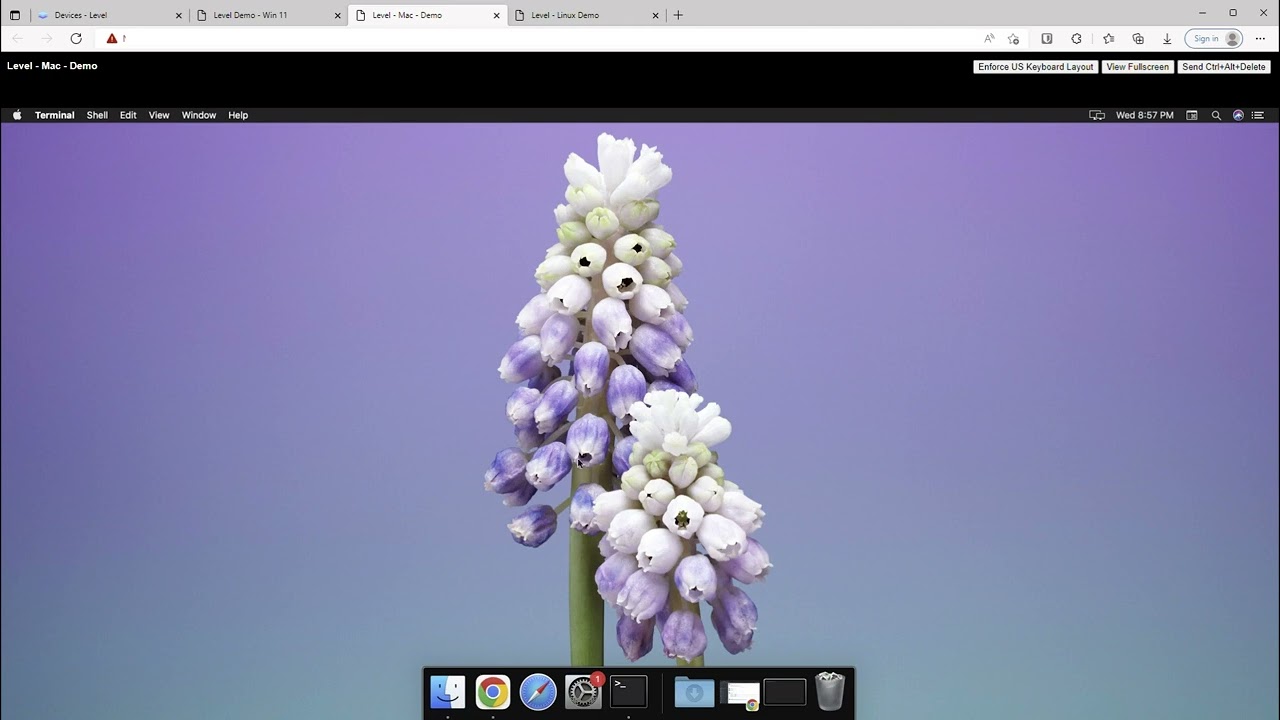Viewport: 1280px width, 720px height.
Task: Click the screen mirroring menu bar icon
Action: pyautogui.click(x=1097, y=115)
